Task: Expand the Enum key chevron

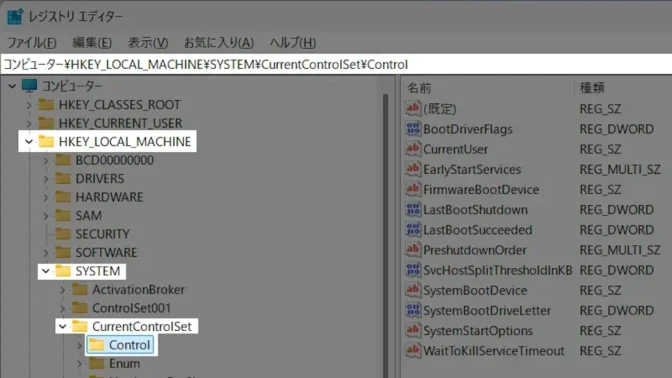Action: point(79,363)
